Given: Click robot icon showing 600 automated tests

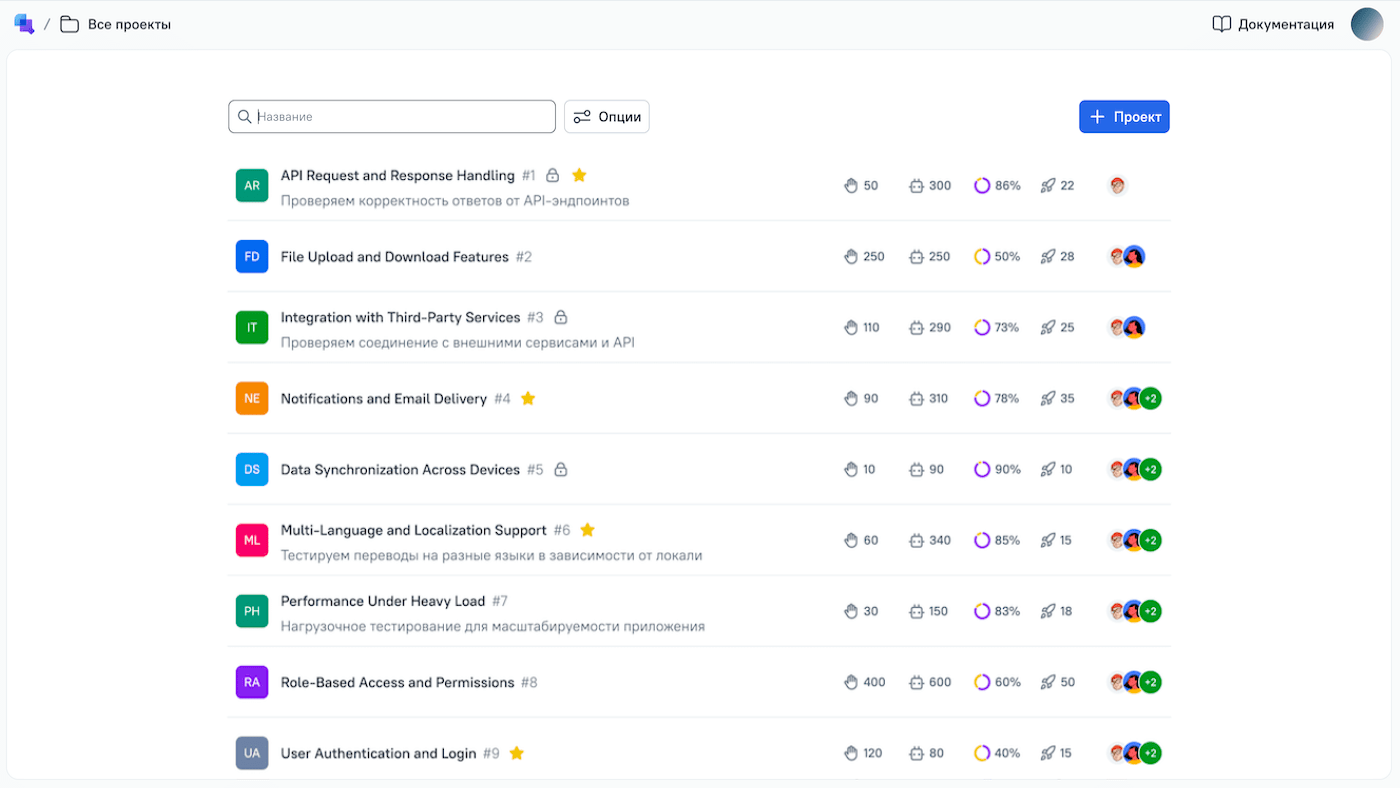Looking at the screenshot, I should (916, 683).
